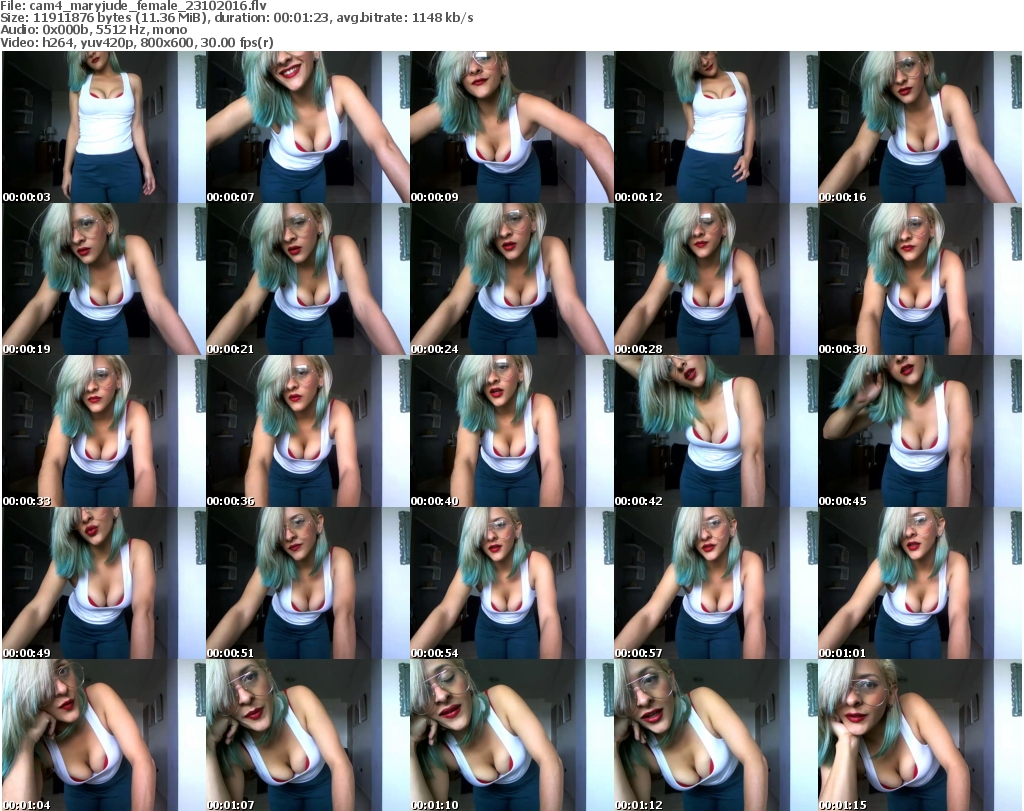Click the Video codec info line
The height and width of the screenshot is (811, 1024).
tap(138, 42)
